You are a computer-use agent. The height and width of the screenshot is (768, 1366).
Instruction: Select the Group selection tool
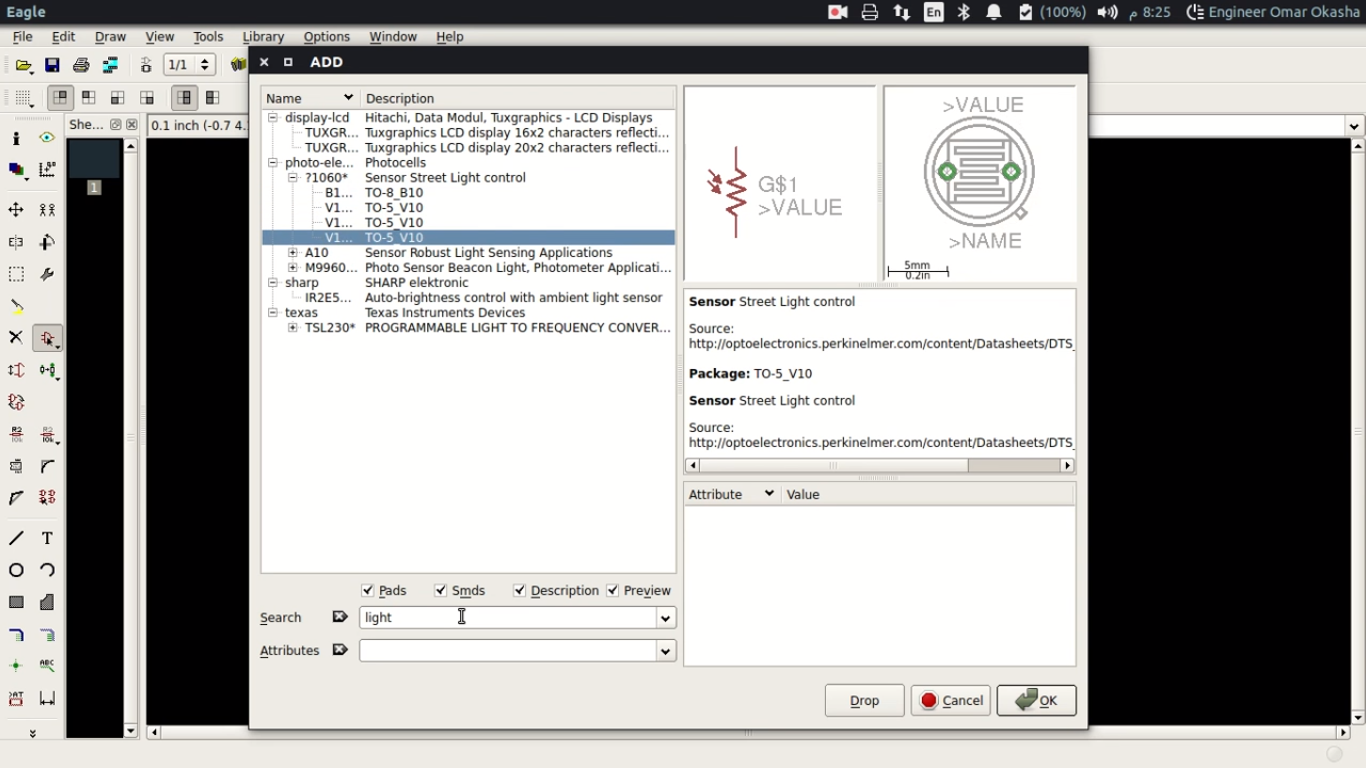click(16, 274)
